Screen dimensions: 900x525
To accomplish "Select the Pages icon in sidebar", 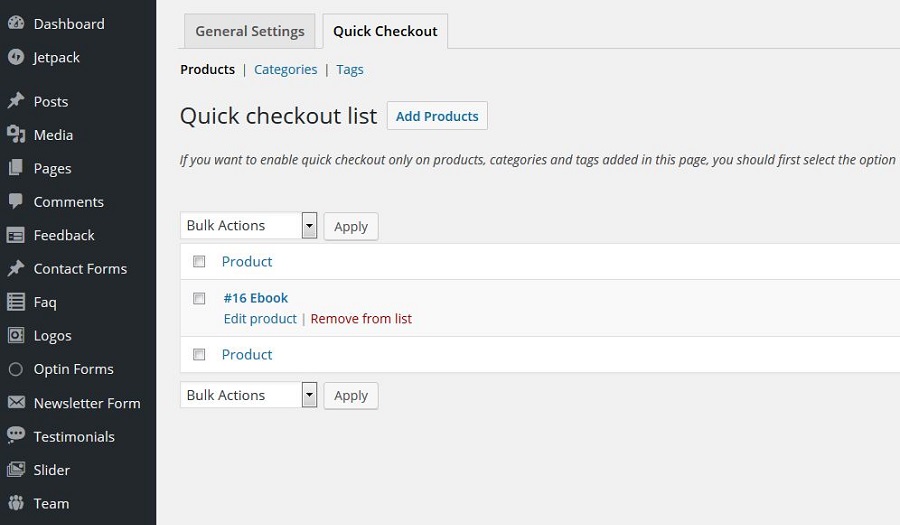I will (16, 168).
